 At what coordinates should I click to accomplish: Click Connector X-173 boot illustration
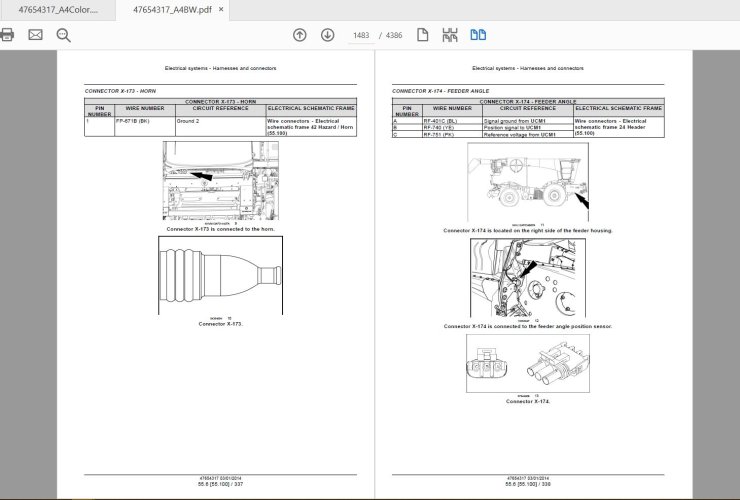click(x=220, y=275)
